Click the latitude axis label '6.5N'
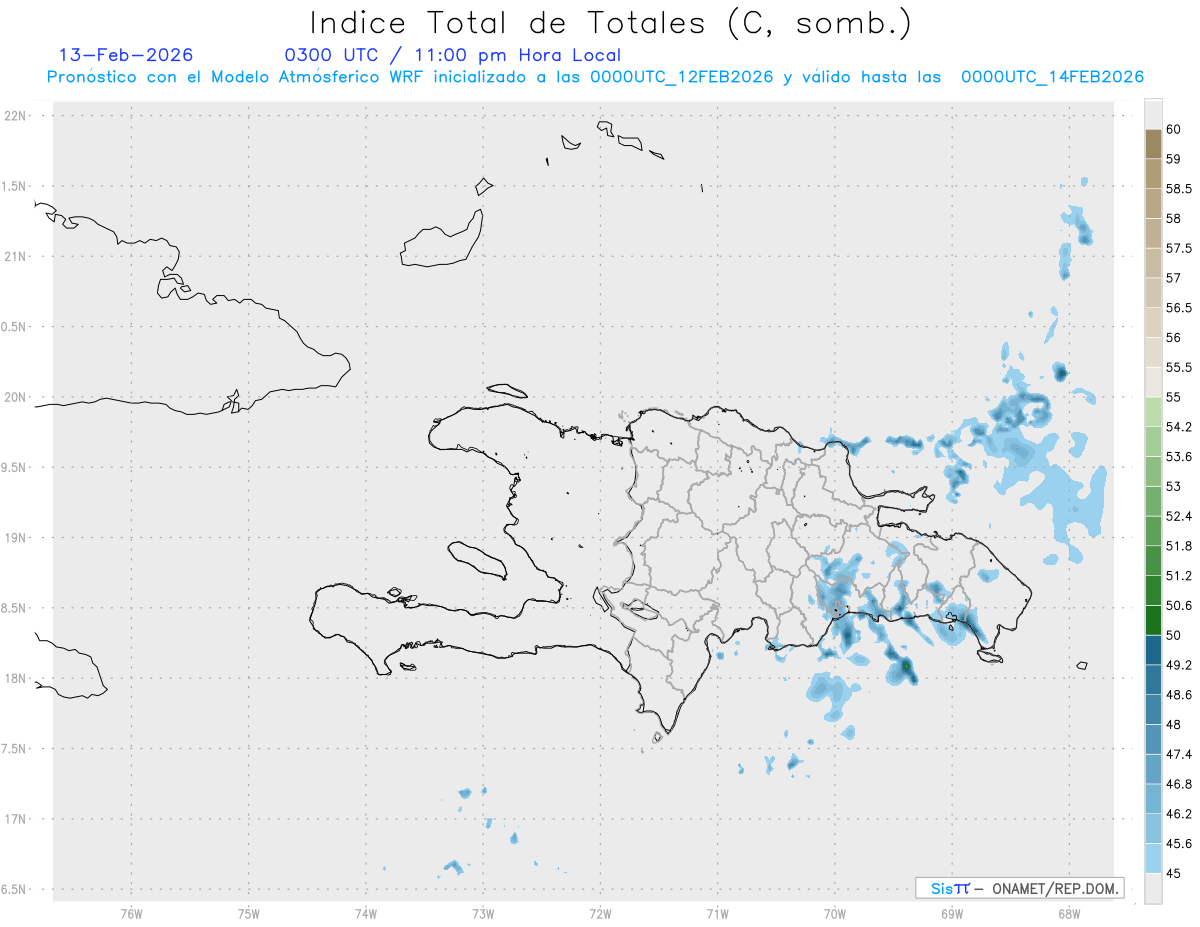 [x=14, y=889]
